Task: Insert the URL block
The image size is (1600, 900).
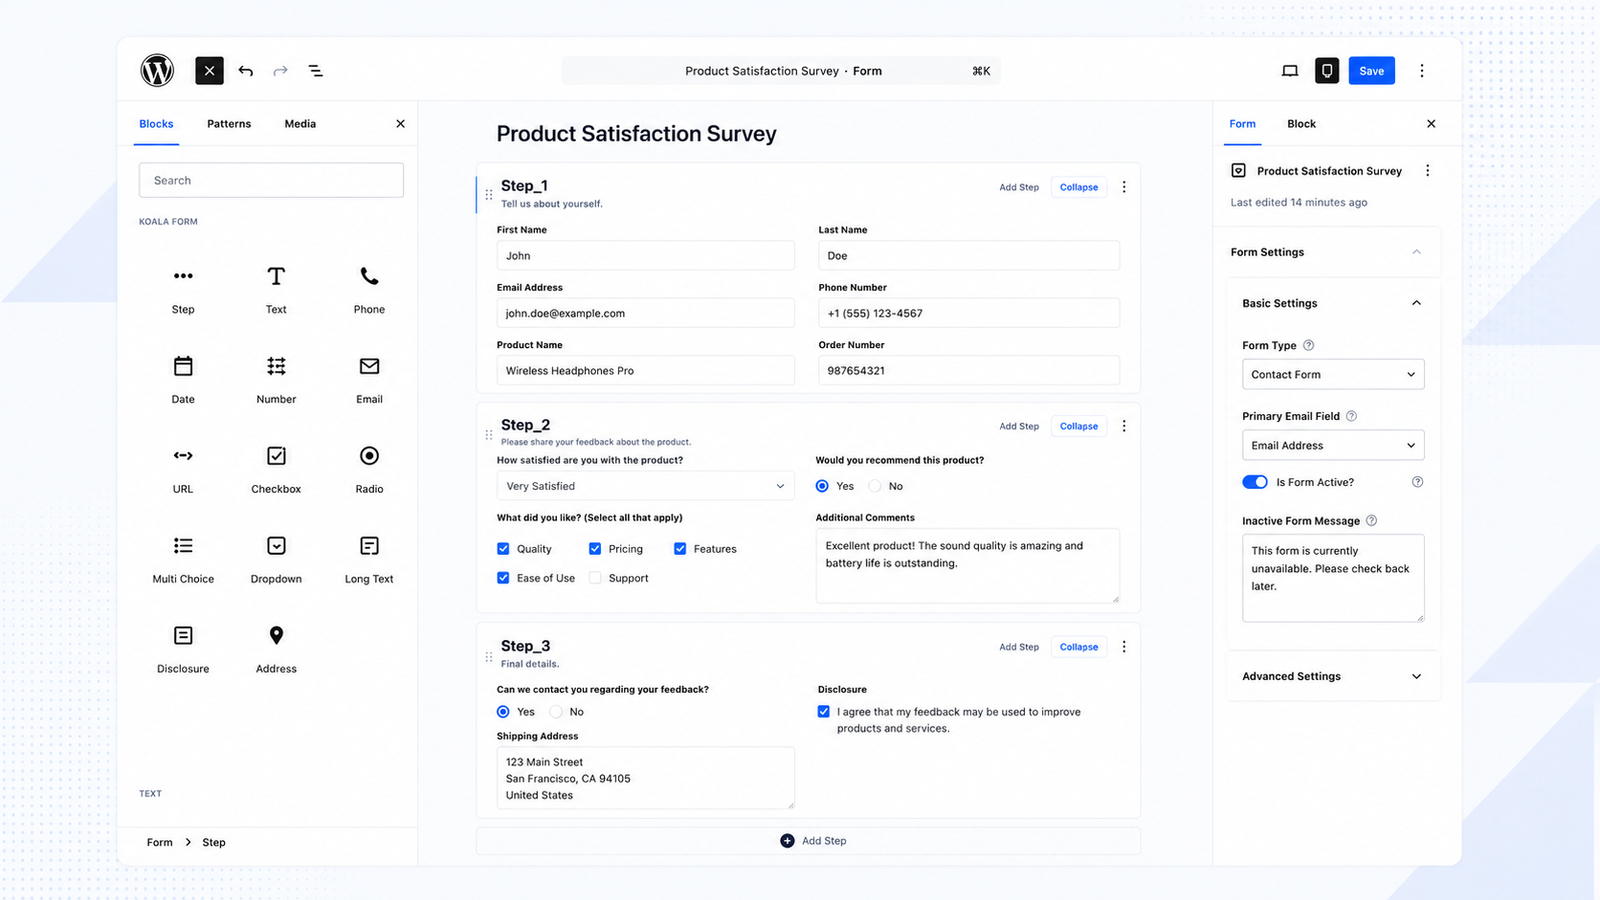Action: pyautogui.click(x=183, y=469)
